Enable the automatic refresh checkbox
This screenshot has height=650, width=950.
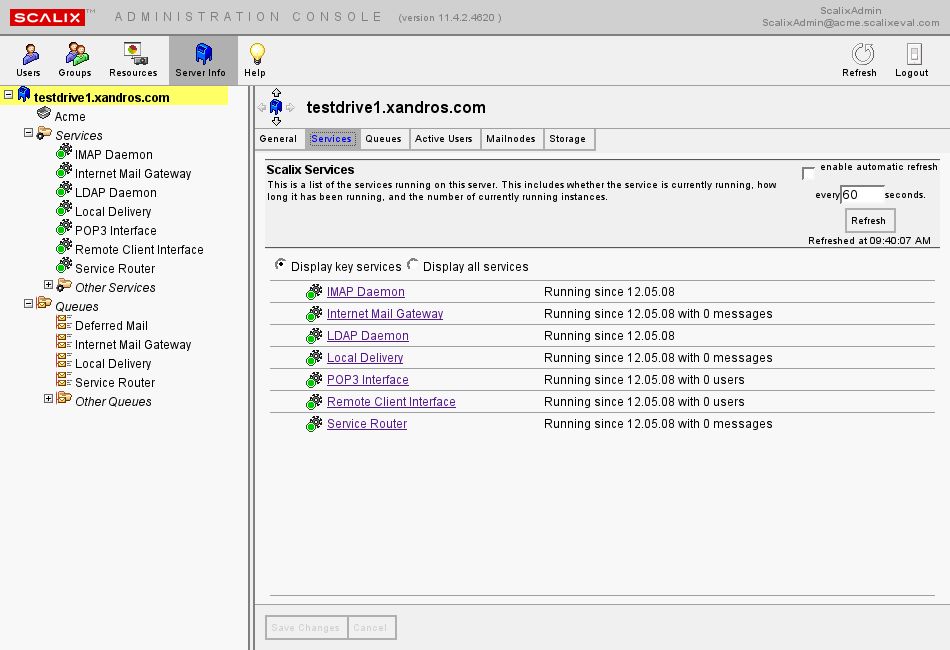(x=808, y=173)
